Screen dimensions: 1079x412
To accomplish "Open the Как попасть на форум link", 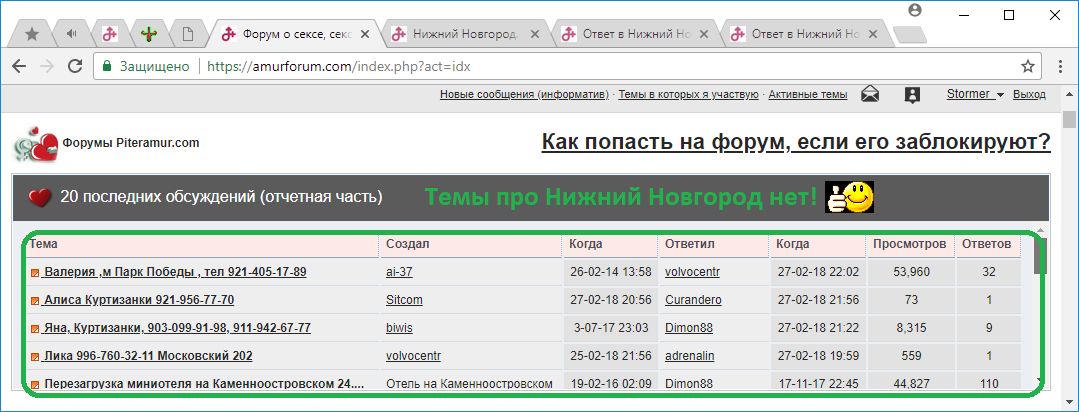I will (795, 142).
